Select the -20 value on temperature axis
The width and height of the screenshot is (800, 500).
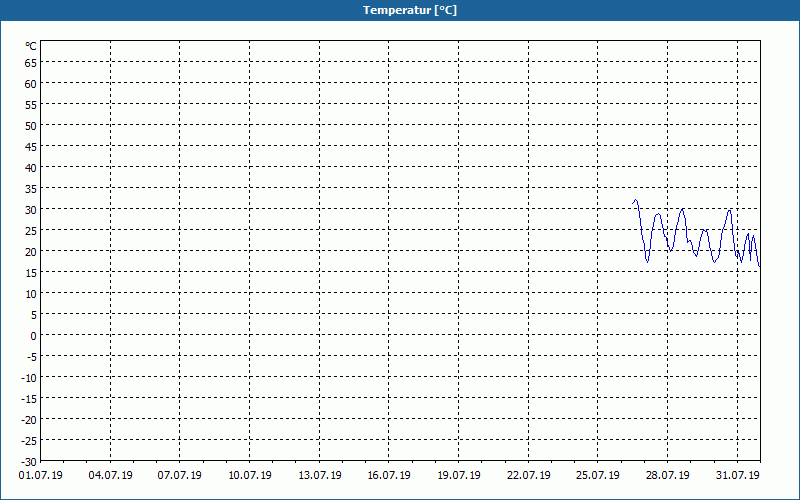tap(29, 420)
